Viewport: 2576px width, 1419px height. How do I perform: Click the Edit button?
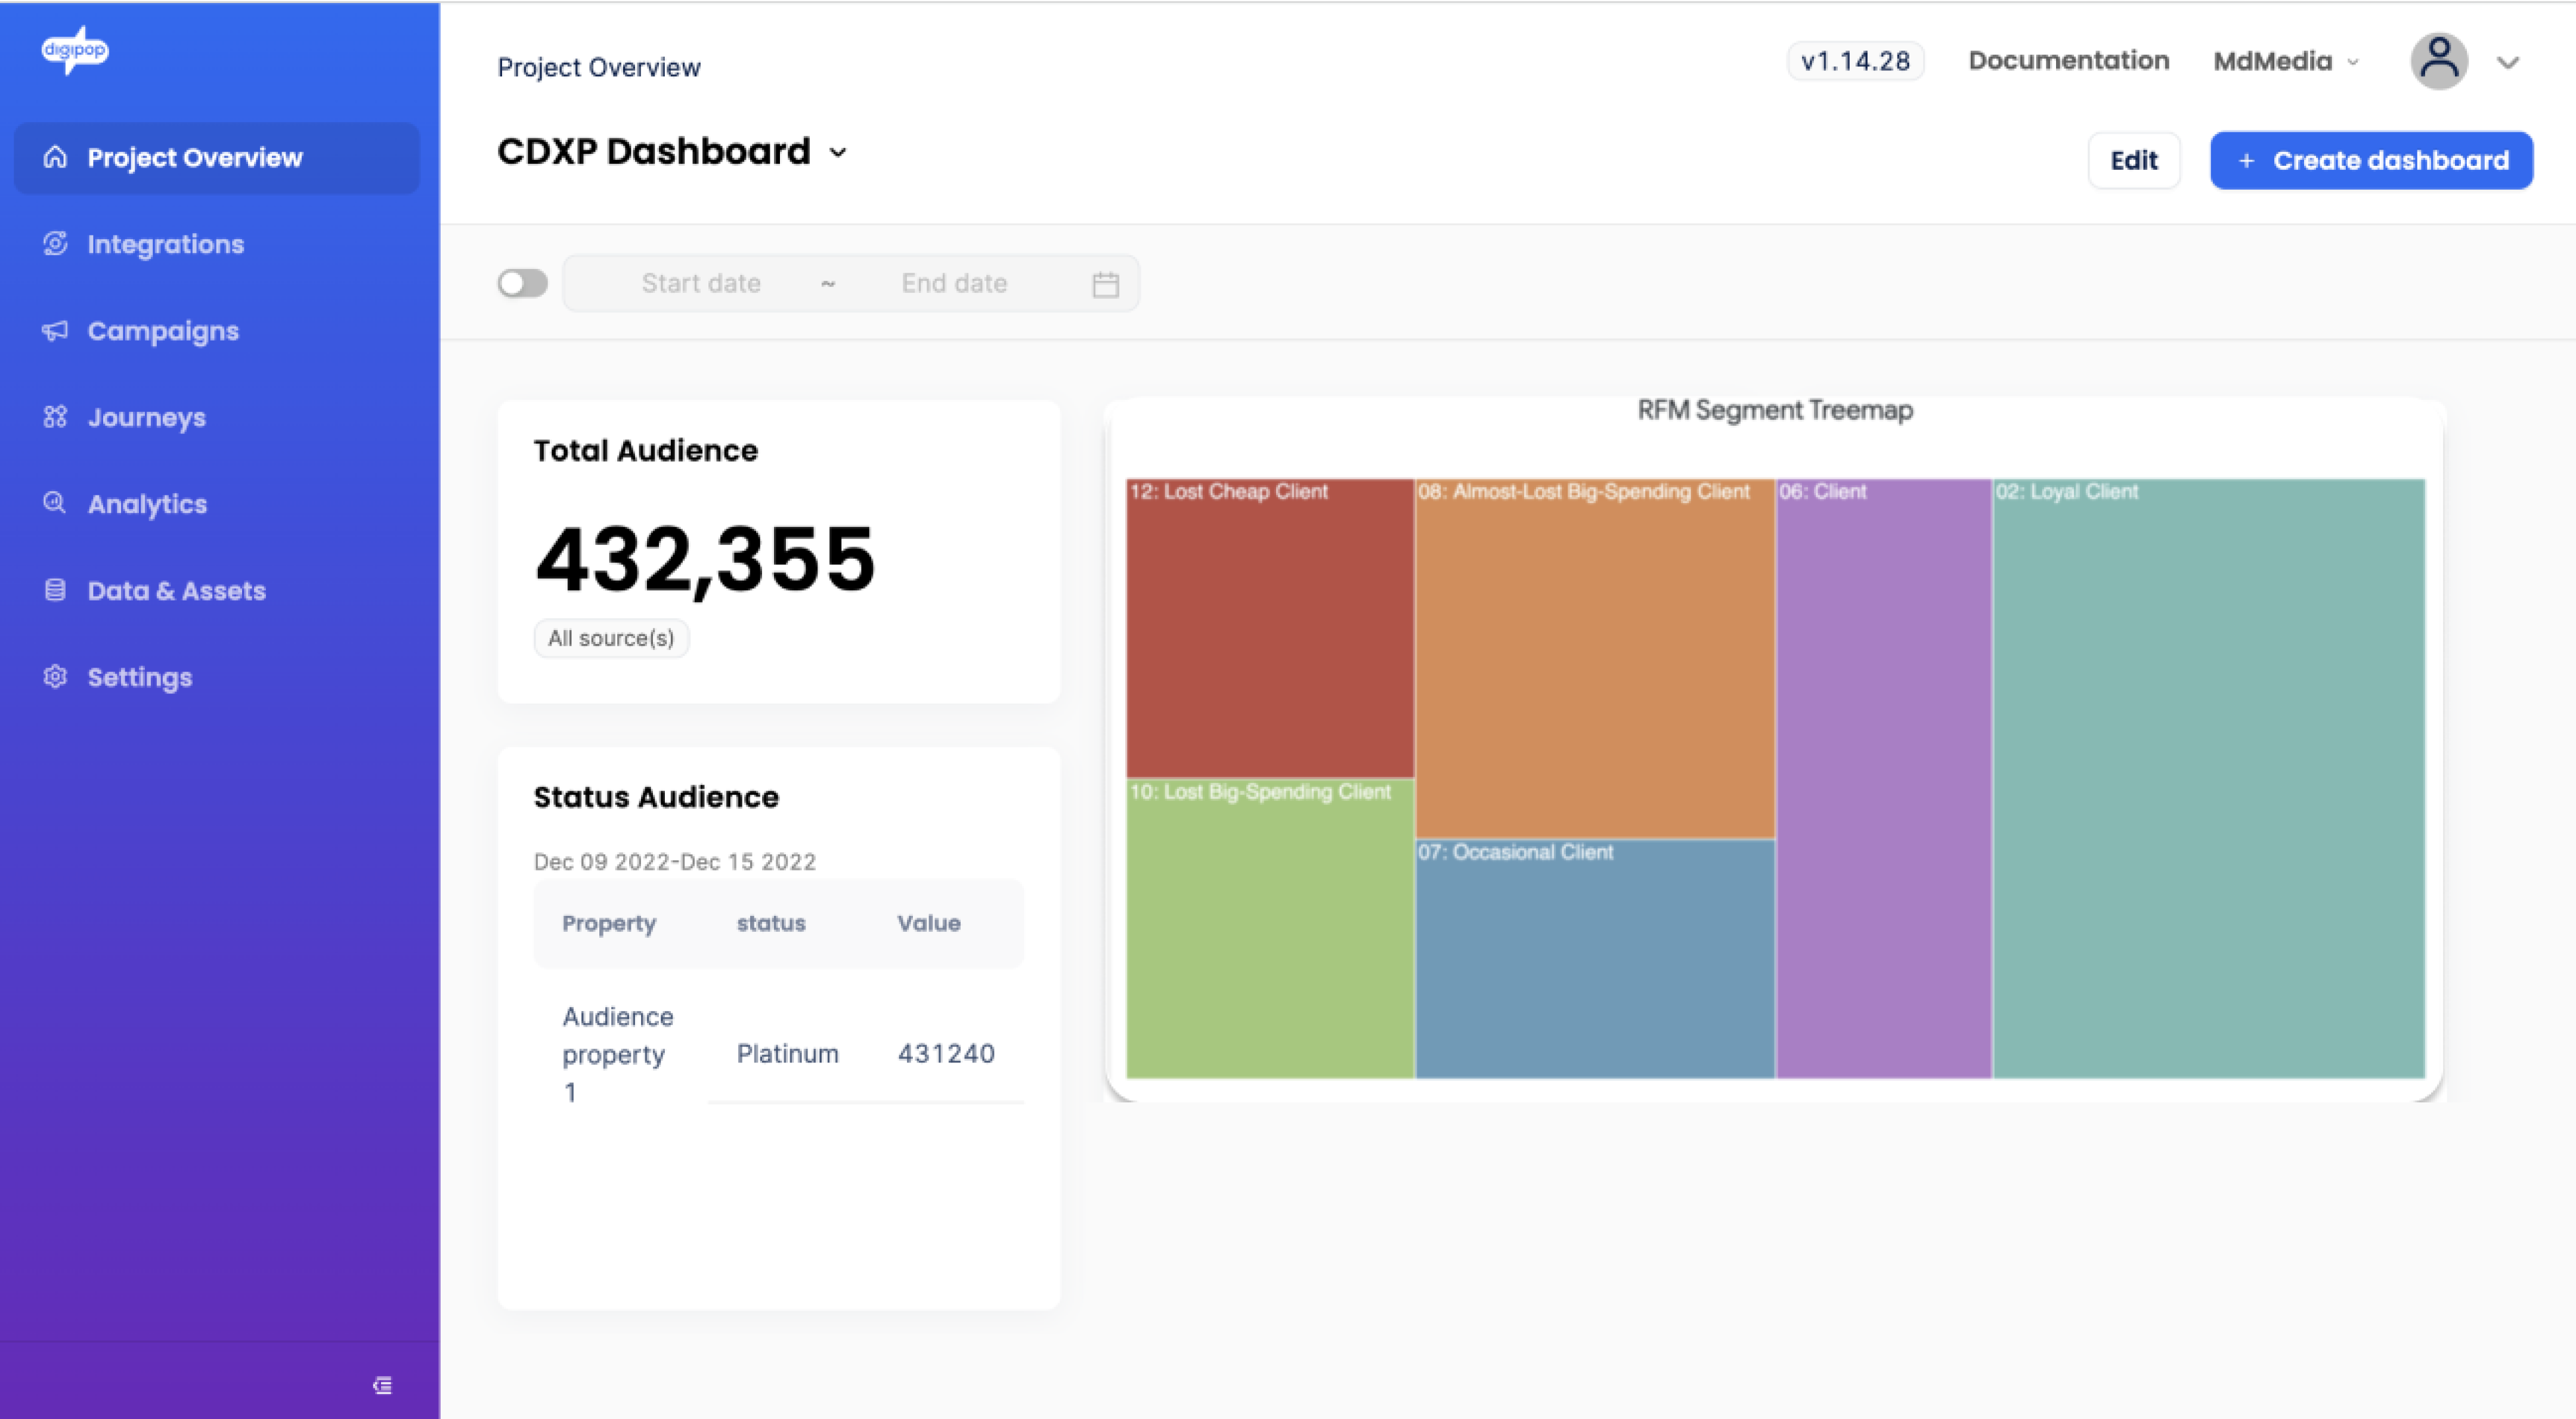click(x=2133, y=161)
